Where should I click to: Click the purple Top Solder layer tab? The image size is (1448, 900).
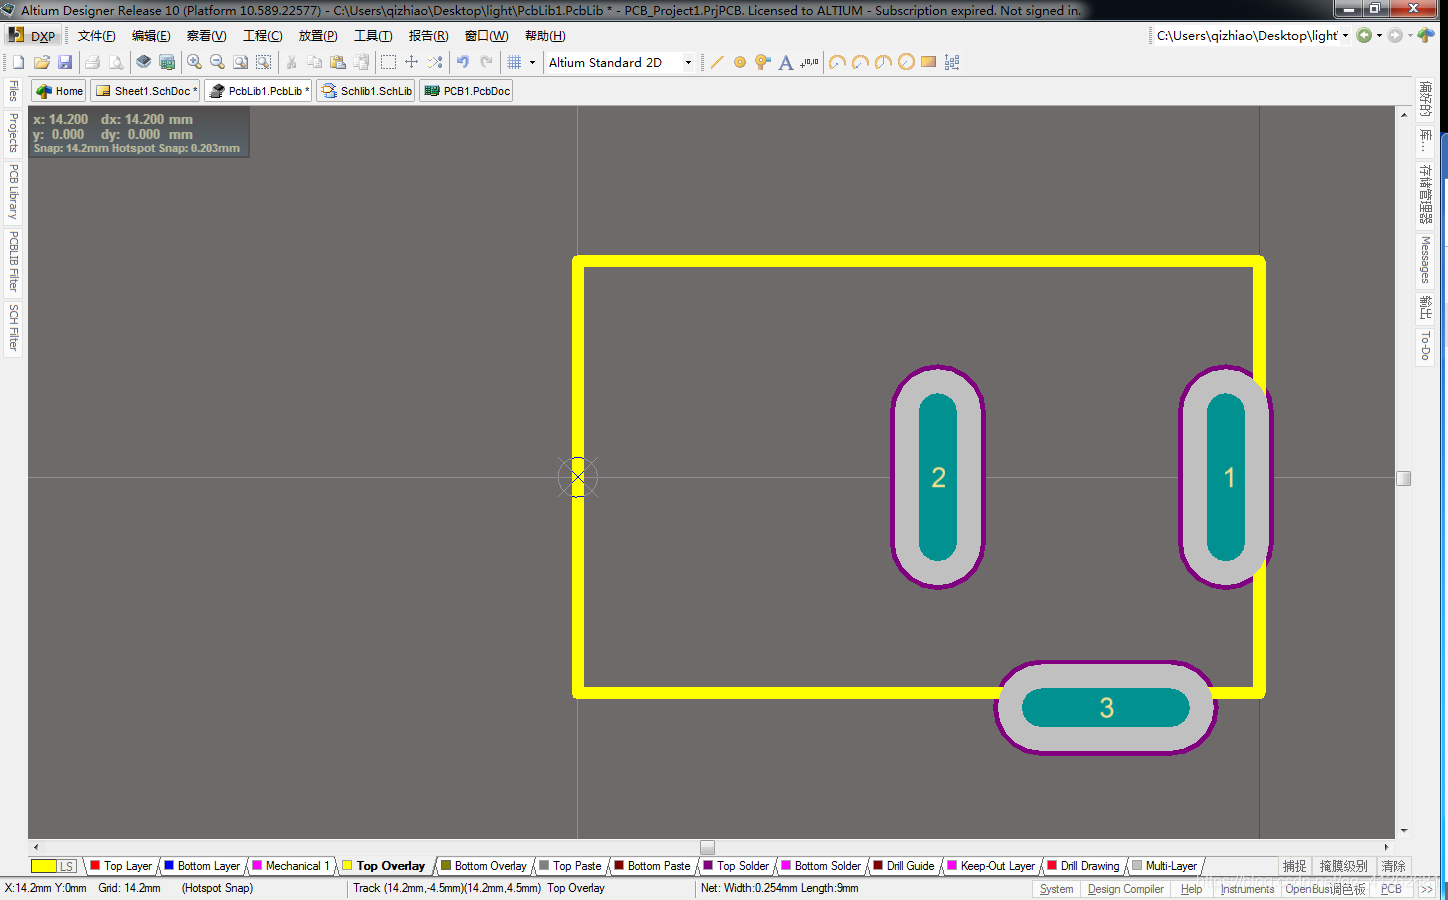click(x=737, y=866)
